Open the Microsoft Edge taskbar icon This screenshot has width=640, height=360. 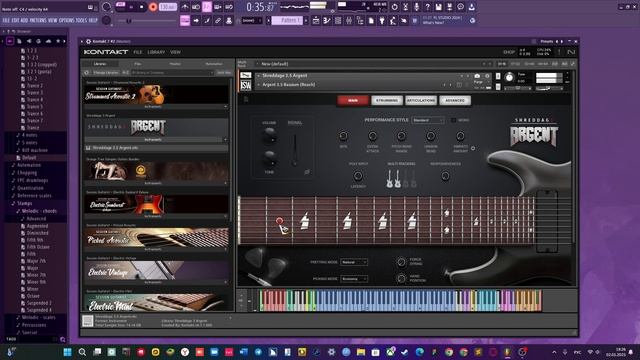click(x=420, y=352)
